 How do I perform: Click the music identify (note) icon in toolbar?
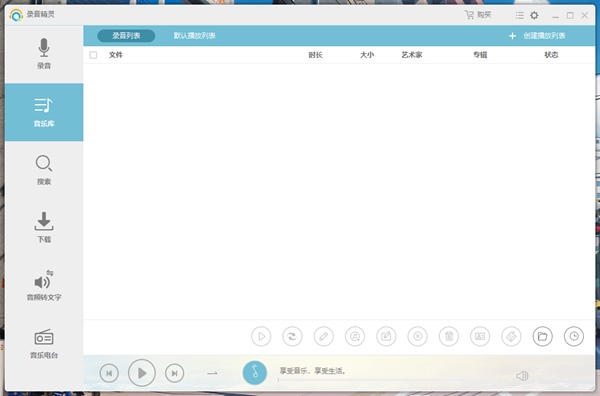click(355, 336)
